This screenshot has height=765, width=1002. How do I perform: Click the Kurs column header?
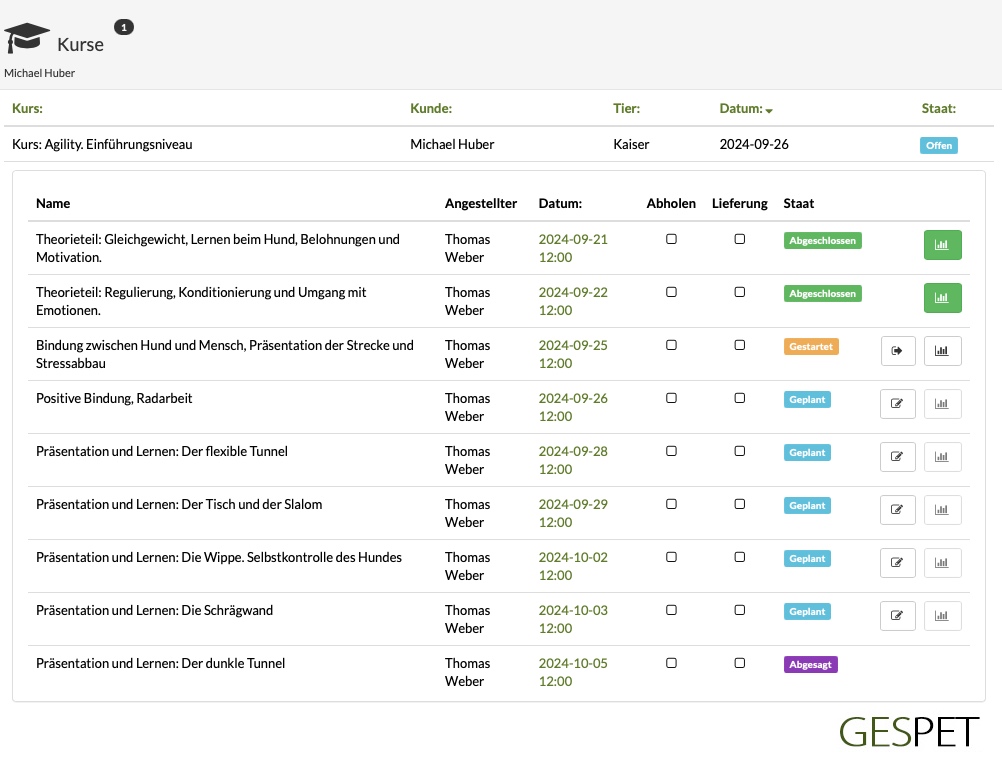[27, 109]
